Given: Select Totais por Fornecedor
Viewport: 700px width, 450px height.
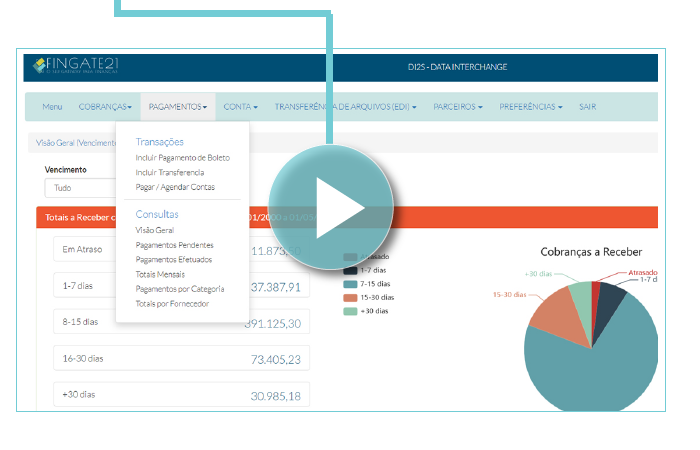Looking at the screenshot, I should (x=172, y=304).
